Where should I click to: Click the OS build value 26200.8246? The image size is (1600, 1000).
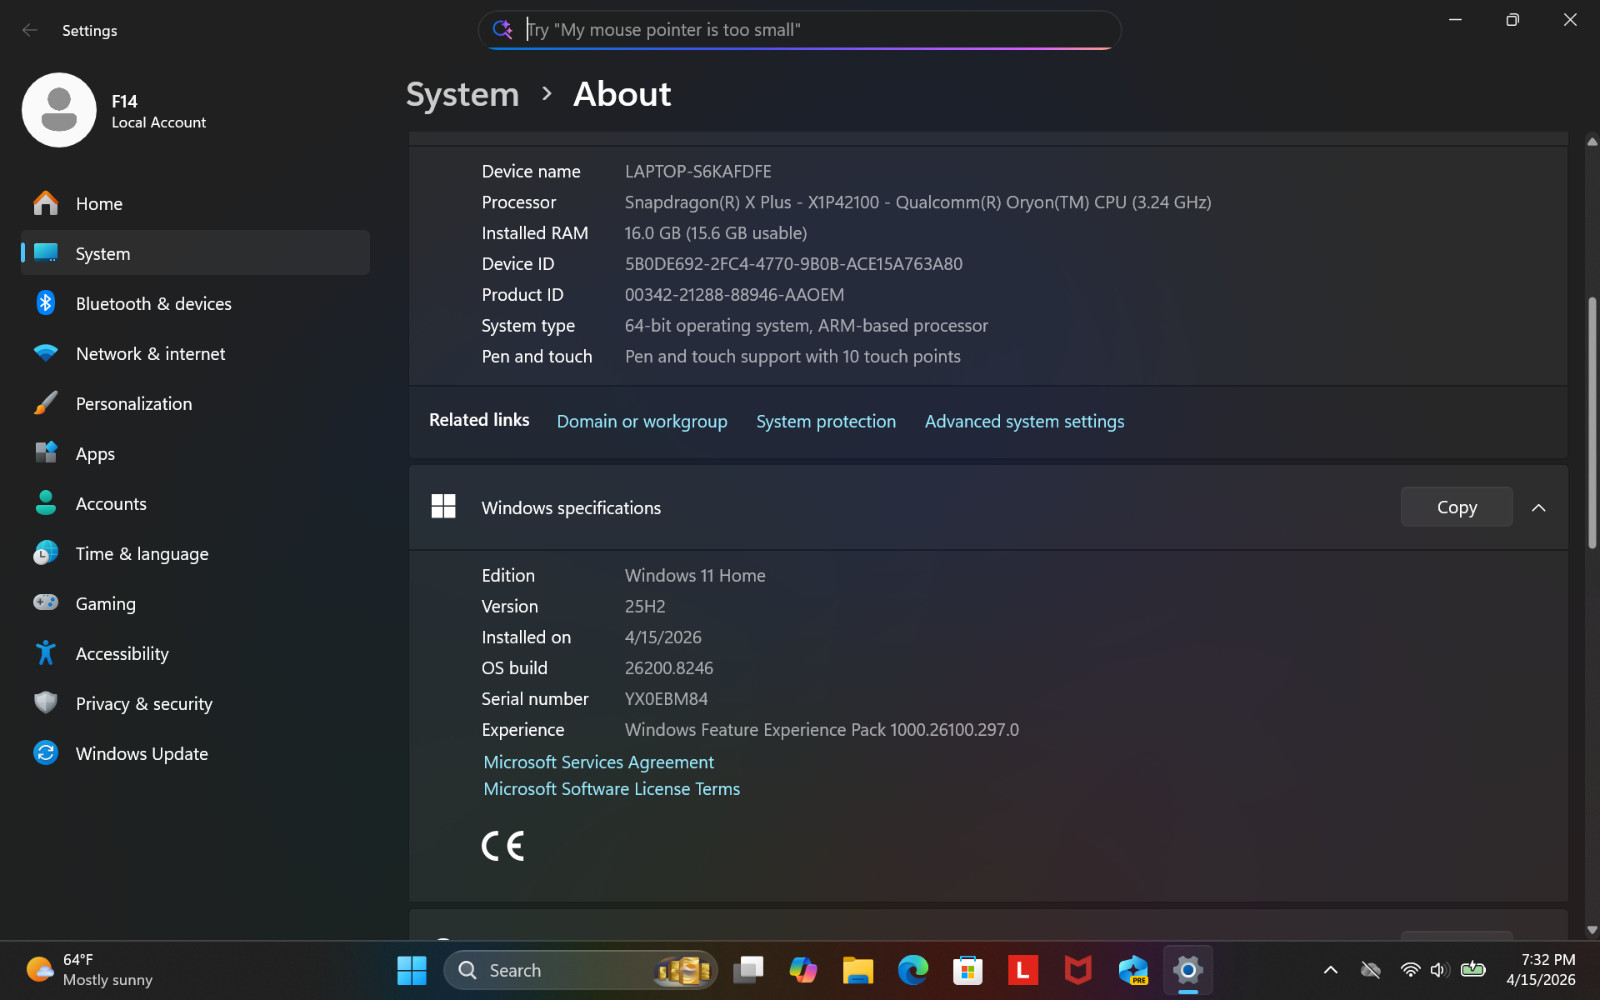[669, 668]
